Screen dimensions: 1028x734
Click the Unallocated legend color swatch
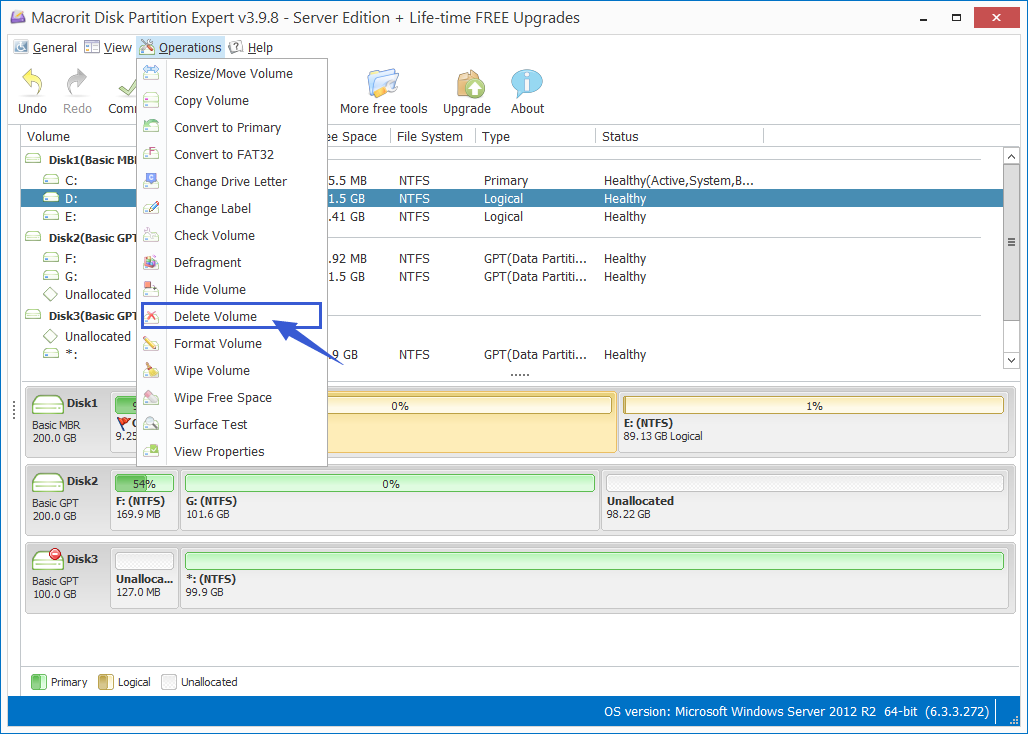(x=169, y=682)
